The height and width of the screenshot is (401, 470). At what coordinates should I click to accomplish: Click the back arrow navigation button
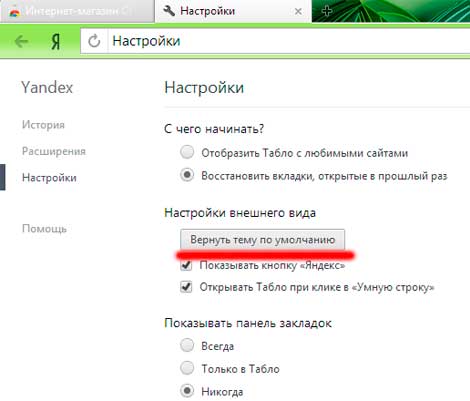pos(21,42)
